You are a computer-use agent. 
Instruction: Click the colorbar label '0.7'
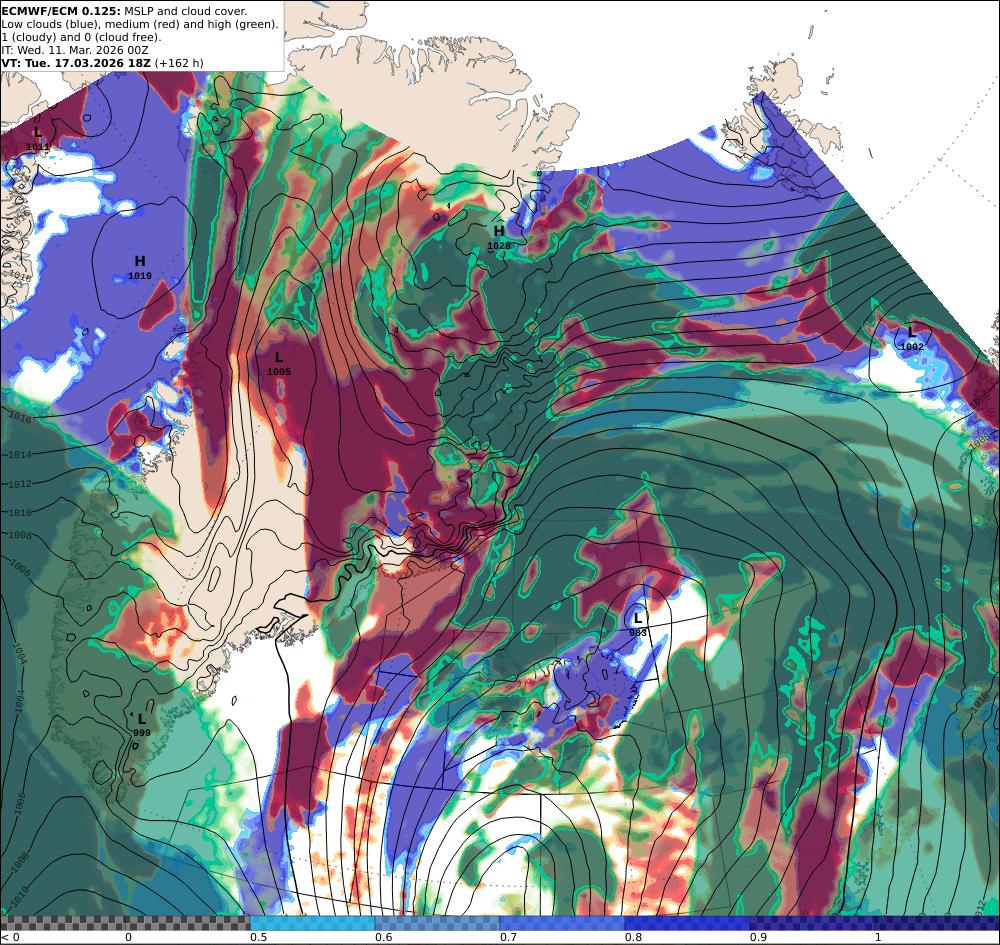coord(508,937)
